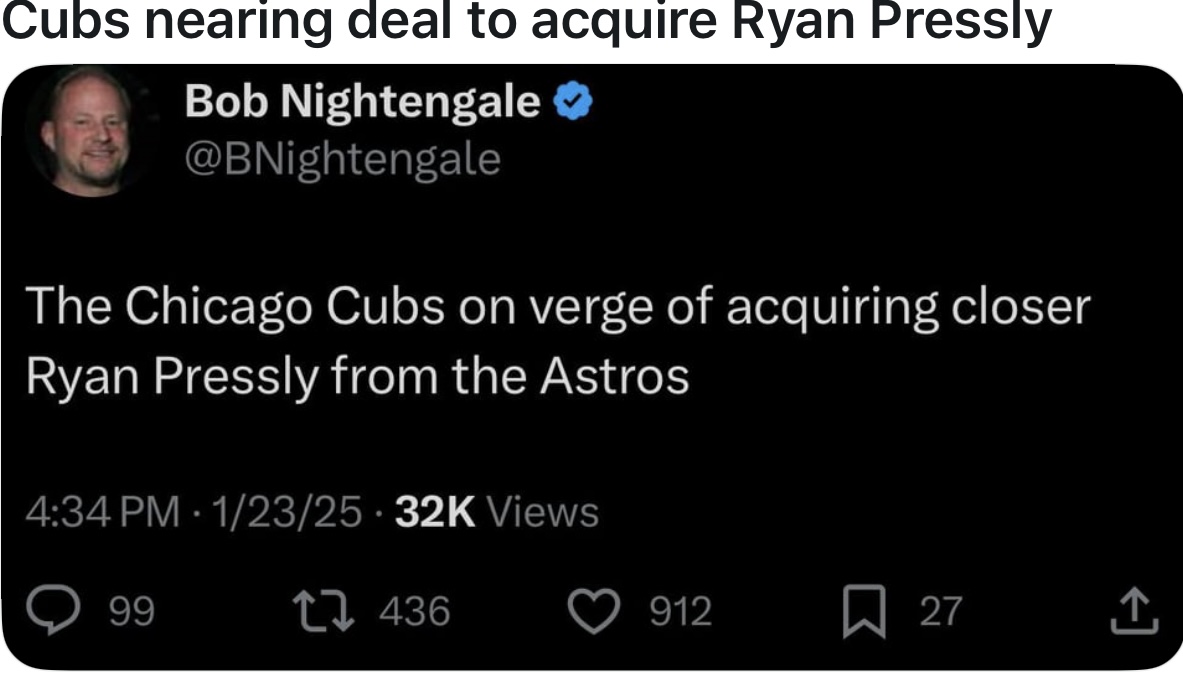
Task: Click "Ryan Pressly" in the tweet body
Action: [168, 376]
